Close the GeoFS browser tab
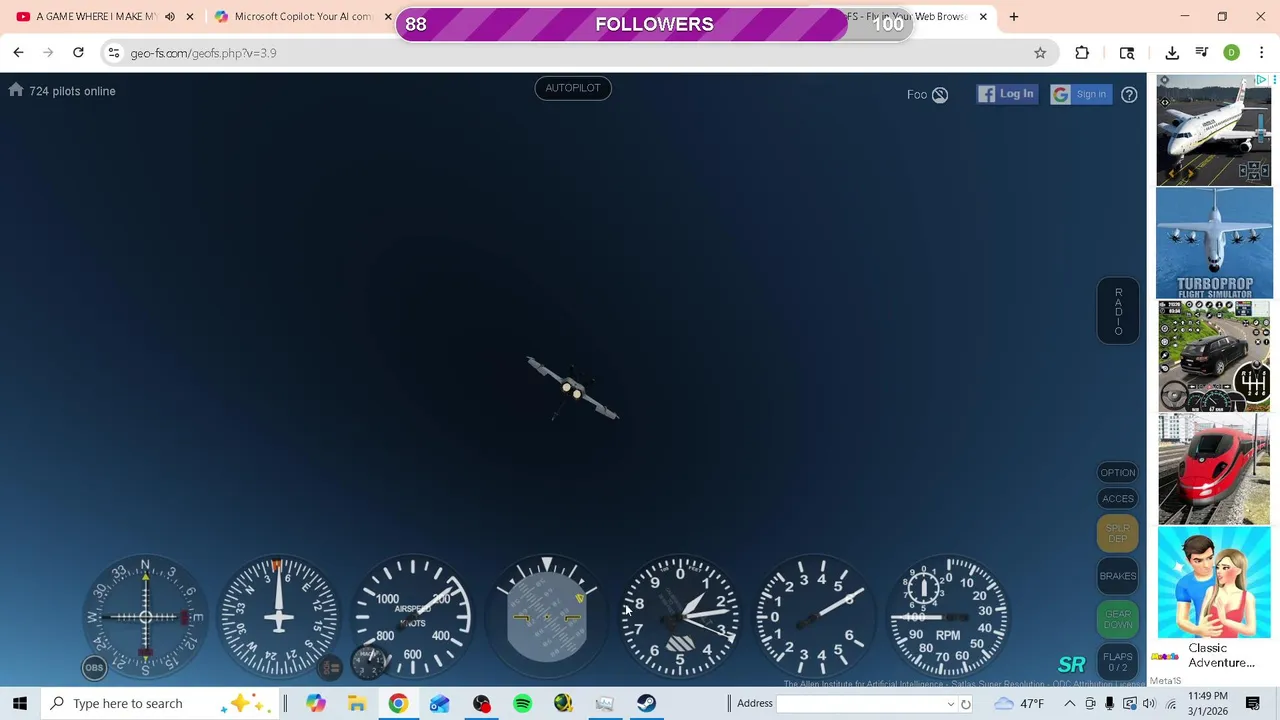The image size is (1280, 720). (x=983, y=17)
